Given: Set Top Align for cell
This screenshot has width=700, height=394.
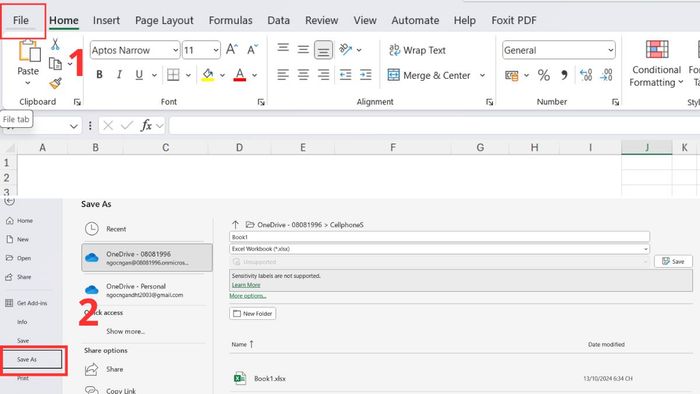Looking at the screenshot, I should tap(283, 48).
